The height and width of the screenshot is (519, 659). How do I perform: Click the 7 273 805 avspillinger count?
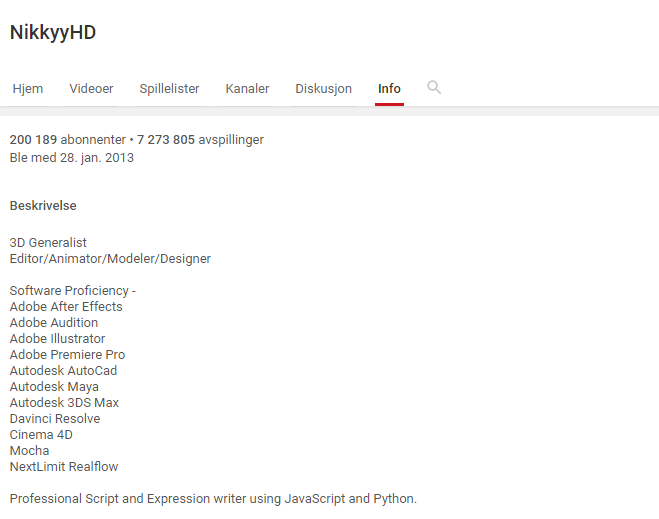(200, 140)
